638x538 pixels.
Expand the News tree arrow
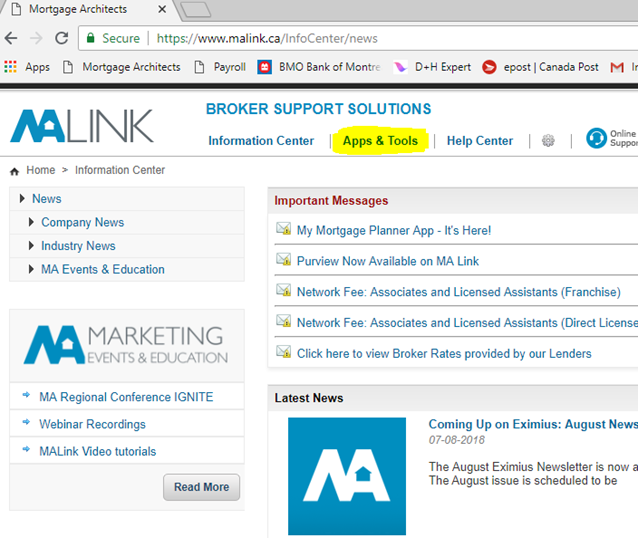click(x=22, y=199)
